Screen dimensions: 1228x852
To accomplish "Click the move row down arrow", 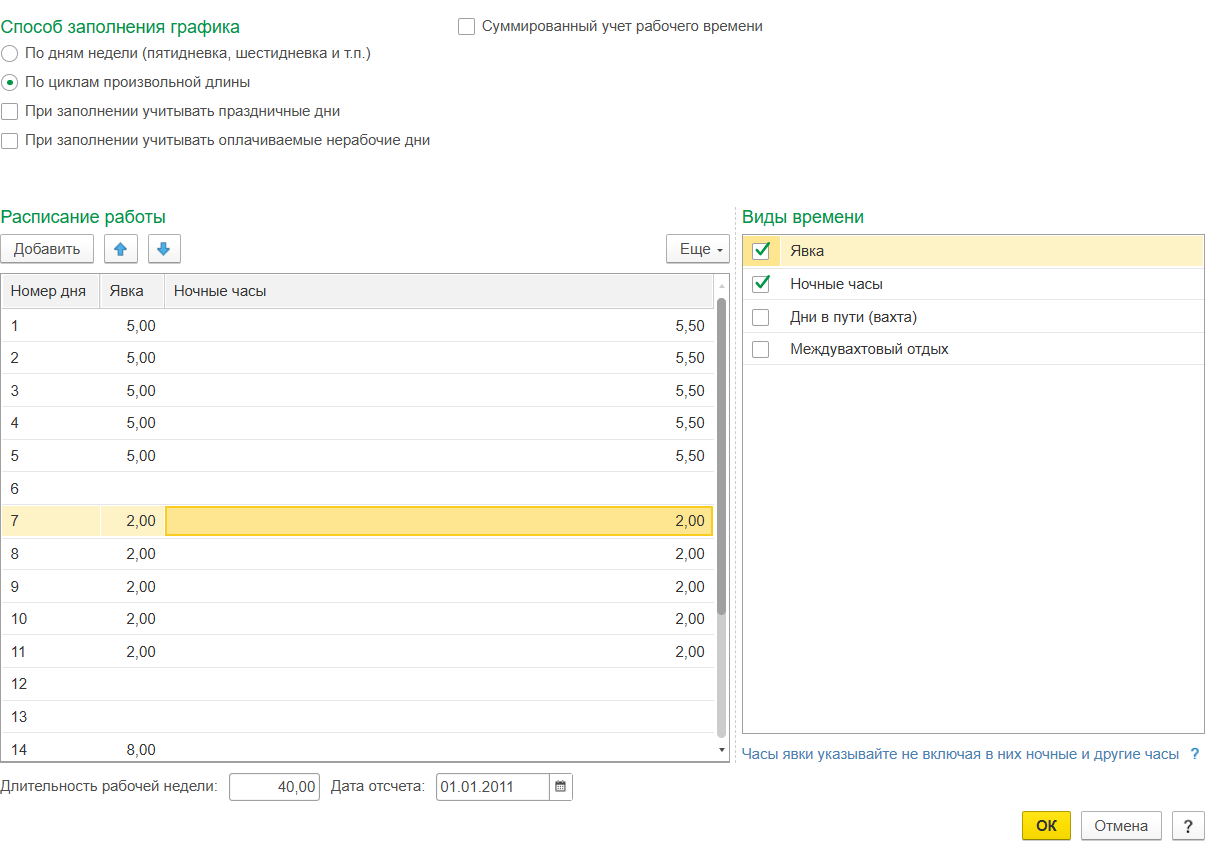I will 164,249.
